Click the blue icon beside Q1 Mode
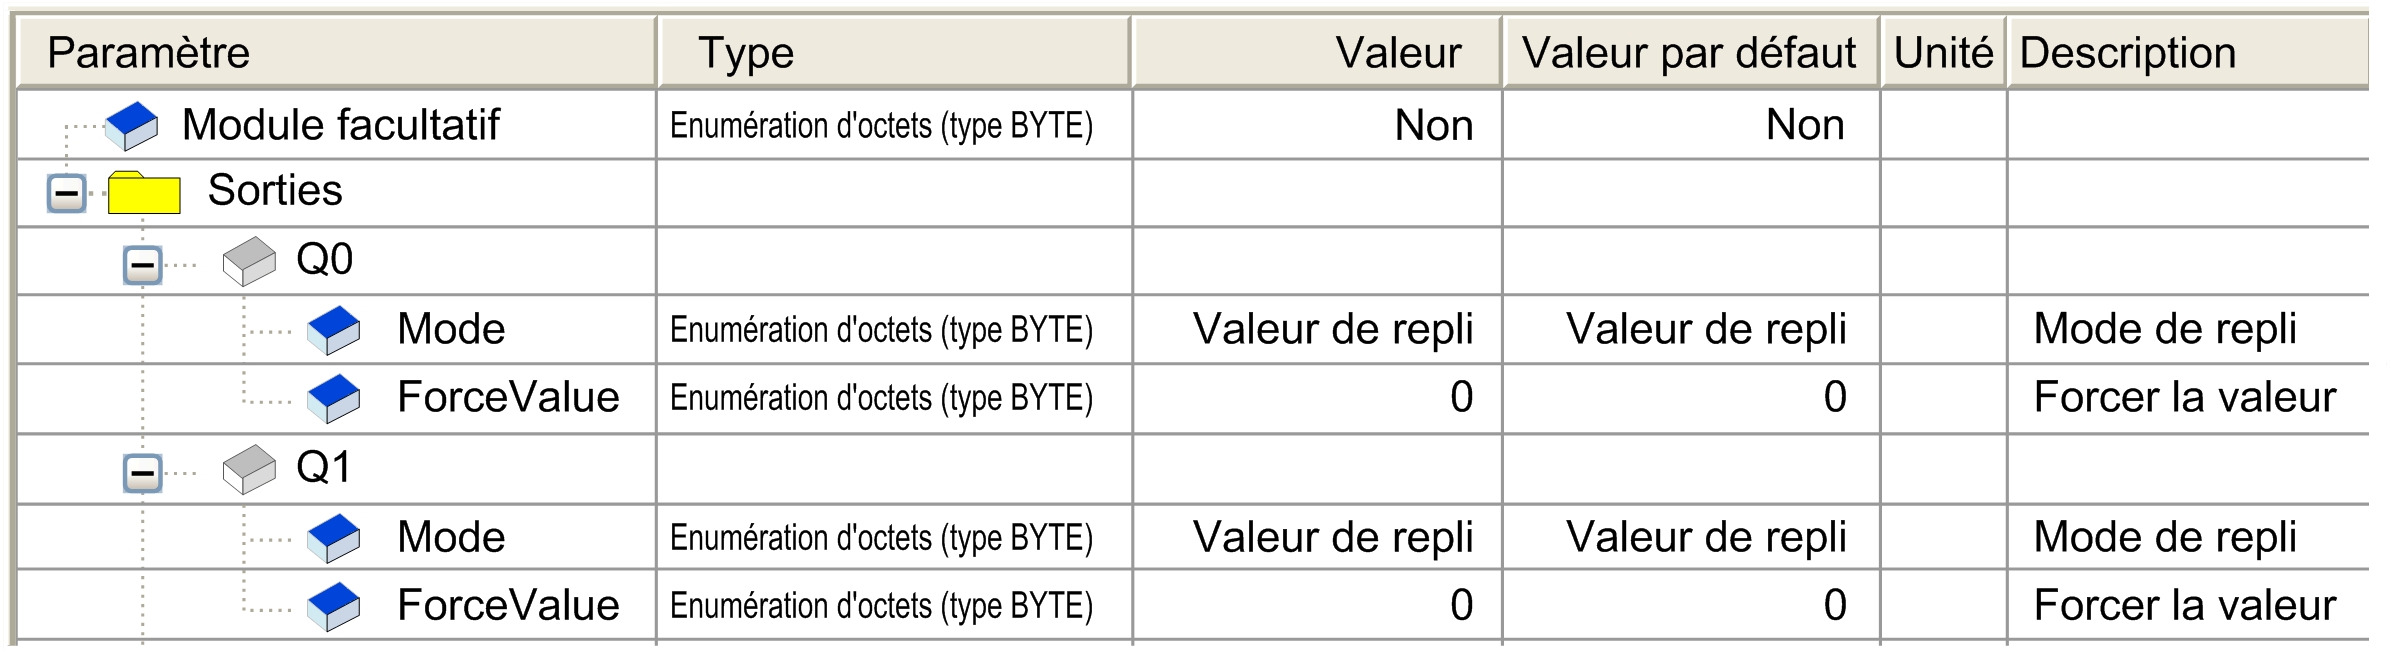Viewport: 2391px width, 656px height. [334, 538]
